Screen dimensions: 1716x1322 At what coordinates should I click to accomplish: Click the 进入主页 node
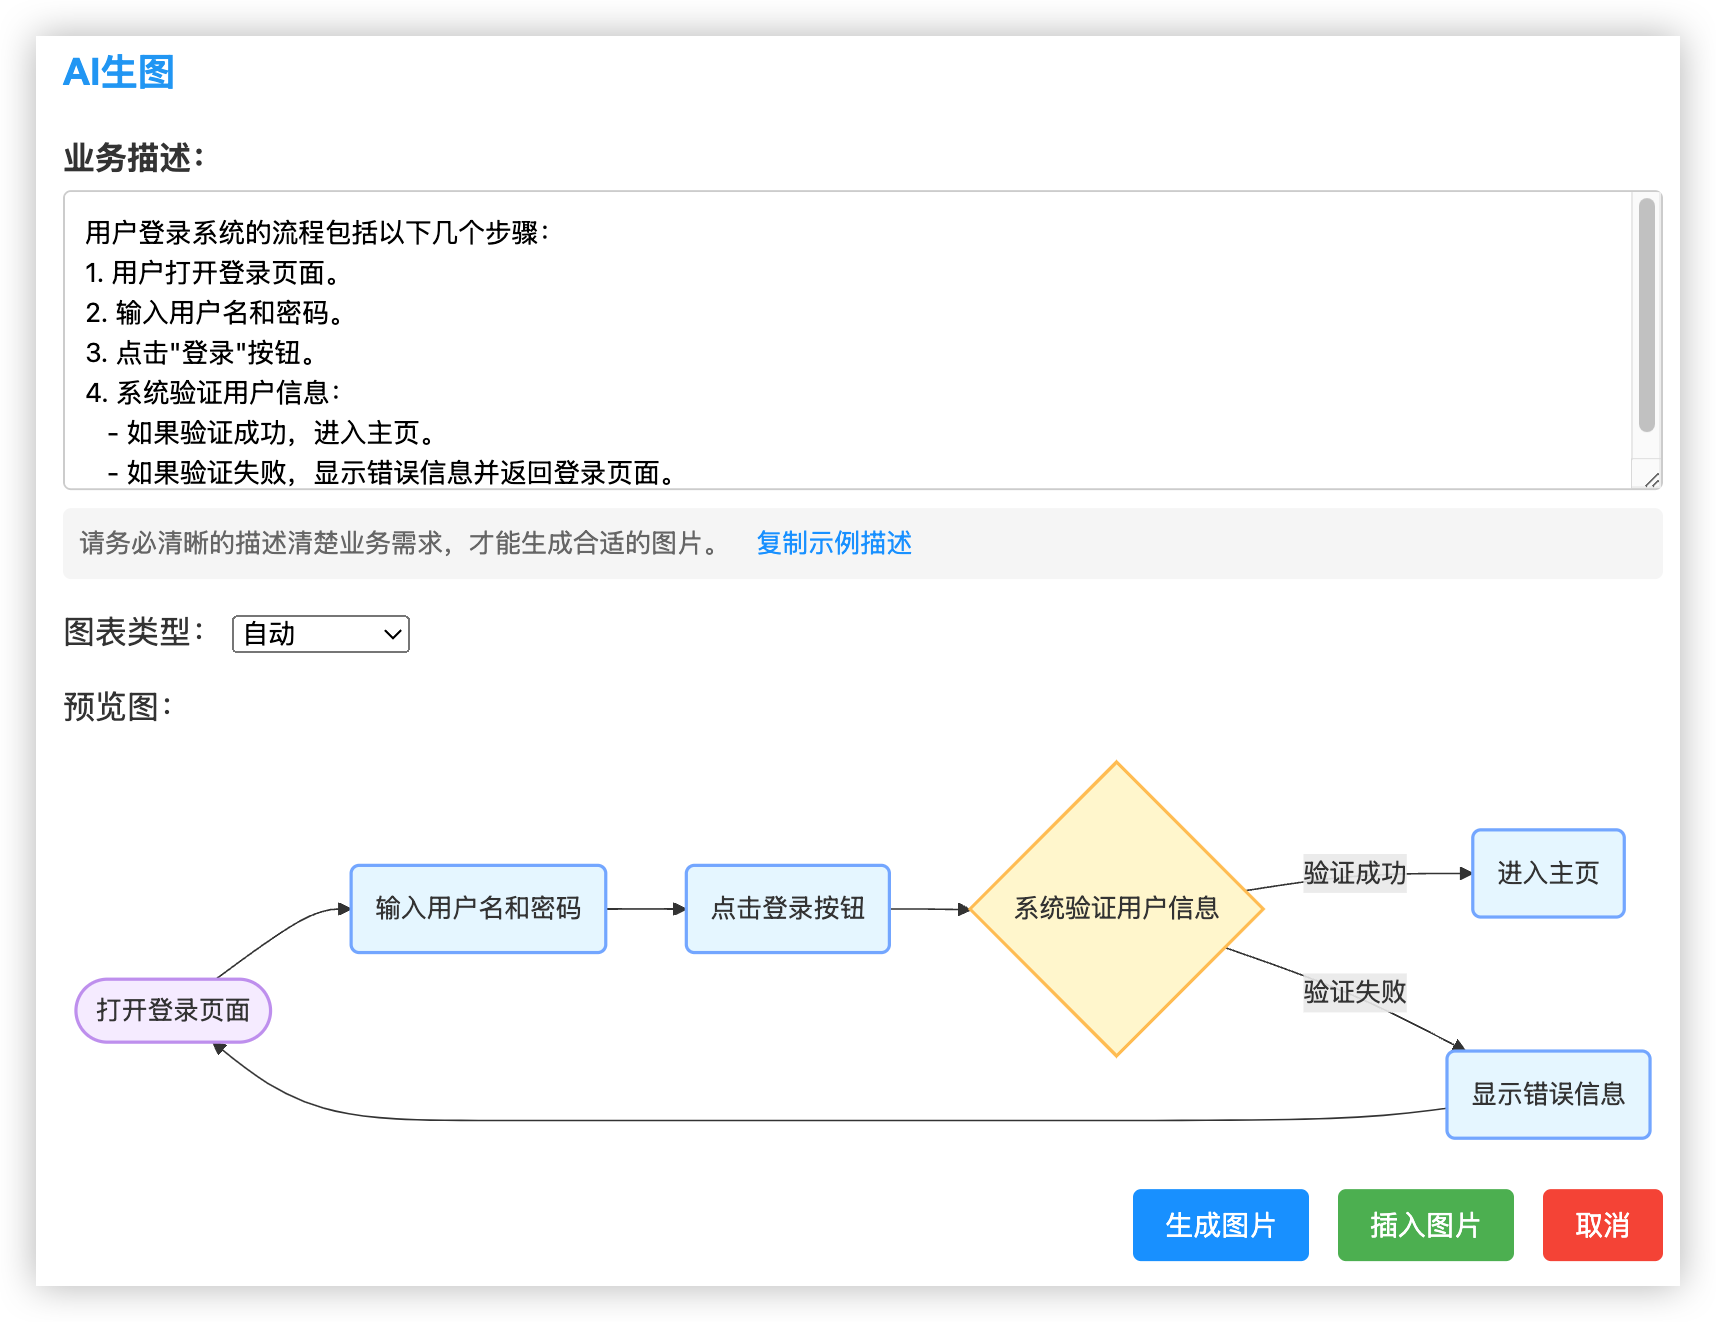point(1548,873)
